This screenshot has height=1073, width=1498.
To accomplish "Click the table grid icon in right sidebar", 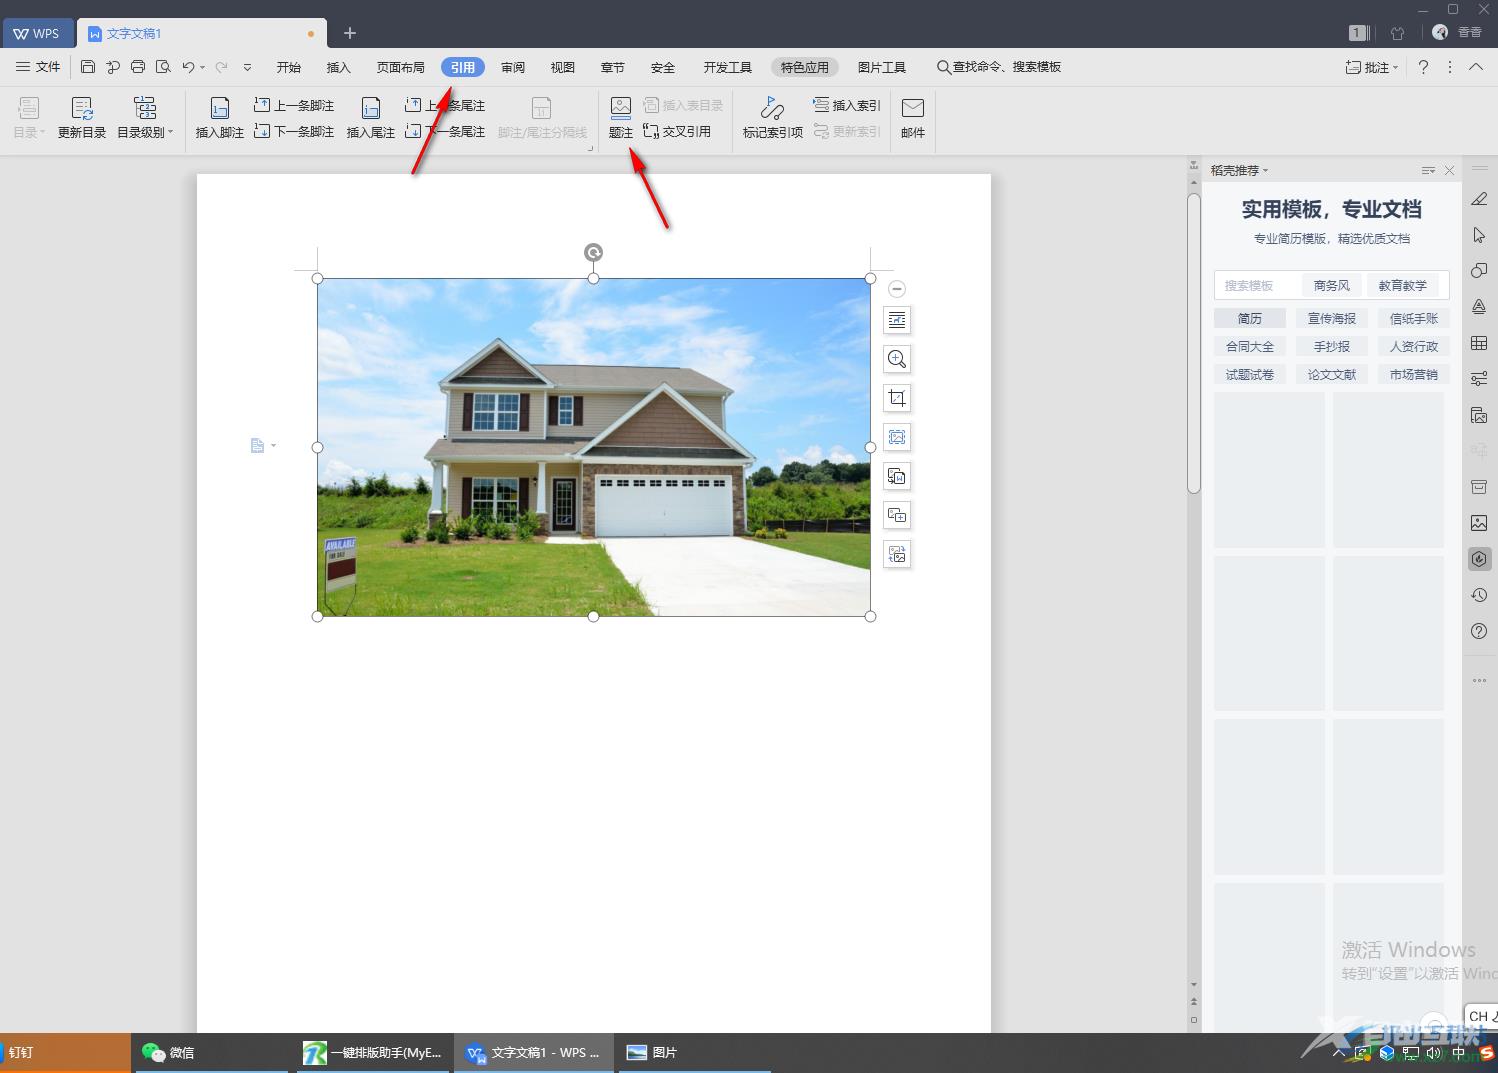I will tap(1479, 343).
